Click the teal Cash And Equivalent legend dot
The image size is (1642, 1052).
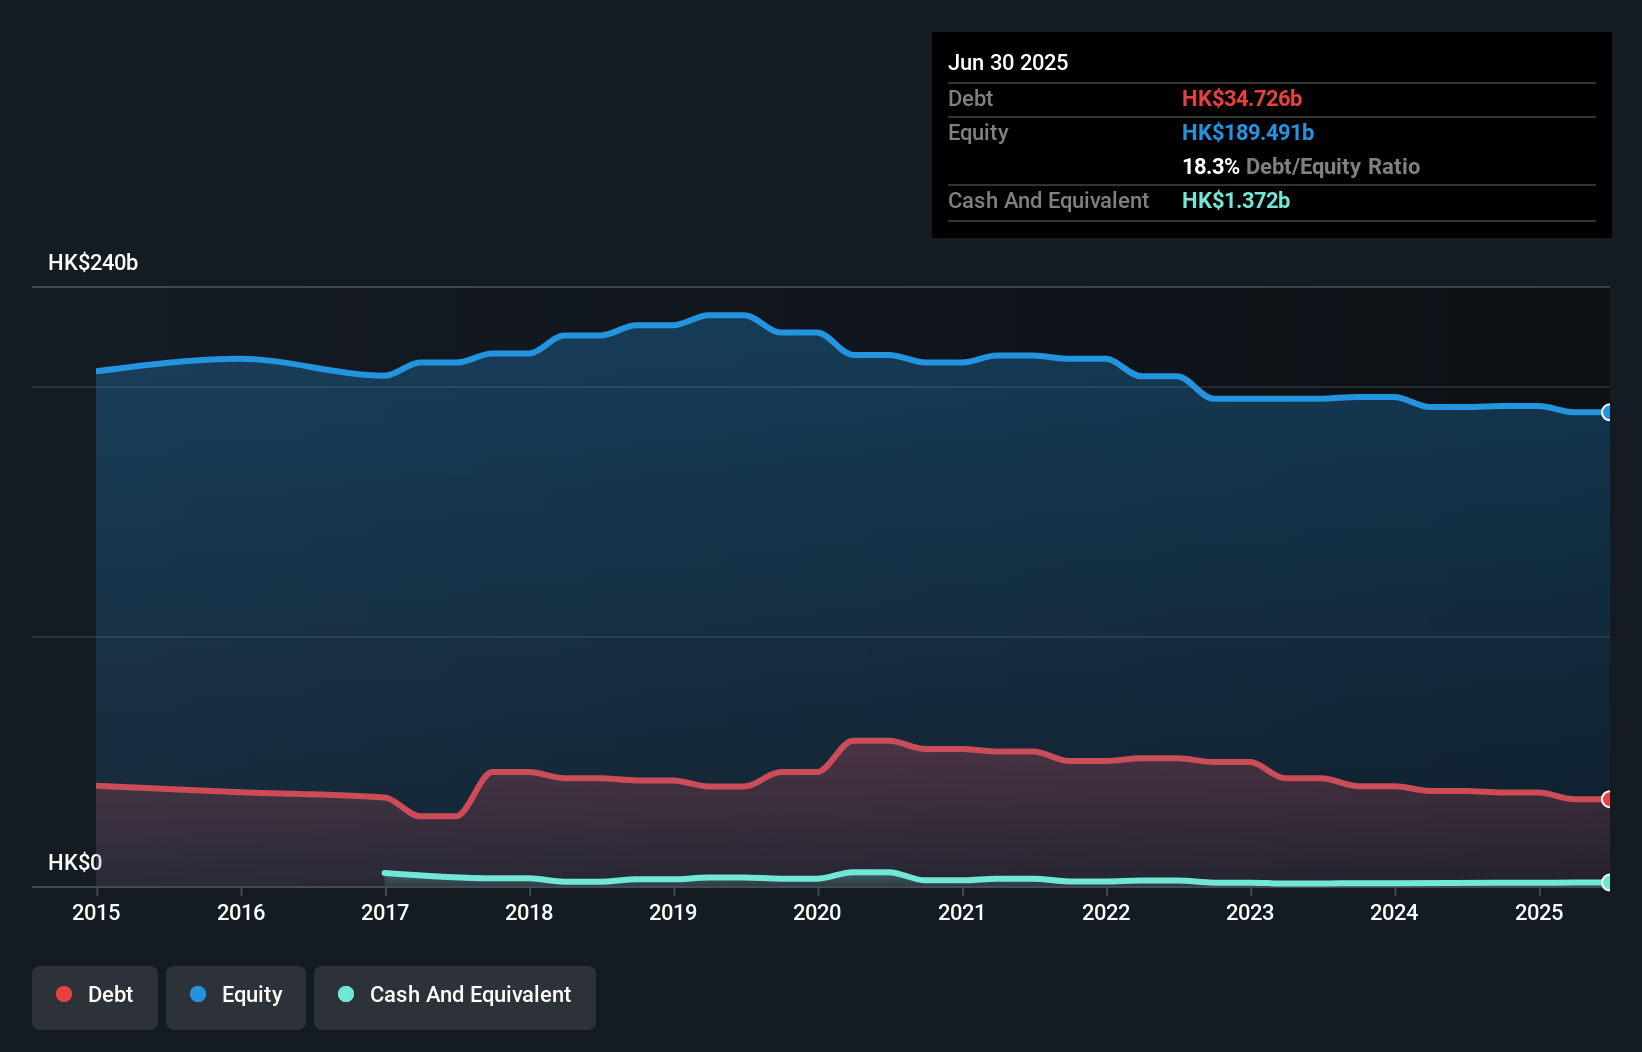click(344, 994)
